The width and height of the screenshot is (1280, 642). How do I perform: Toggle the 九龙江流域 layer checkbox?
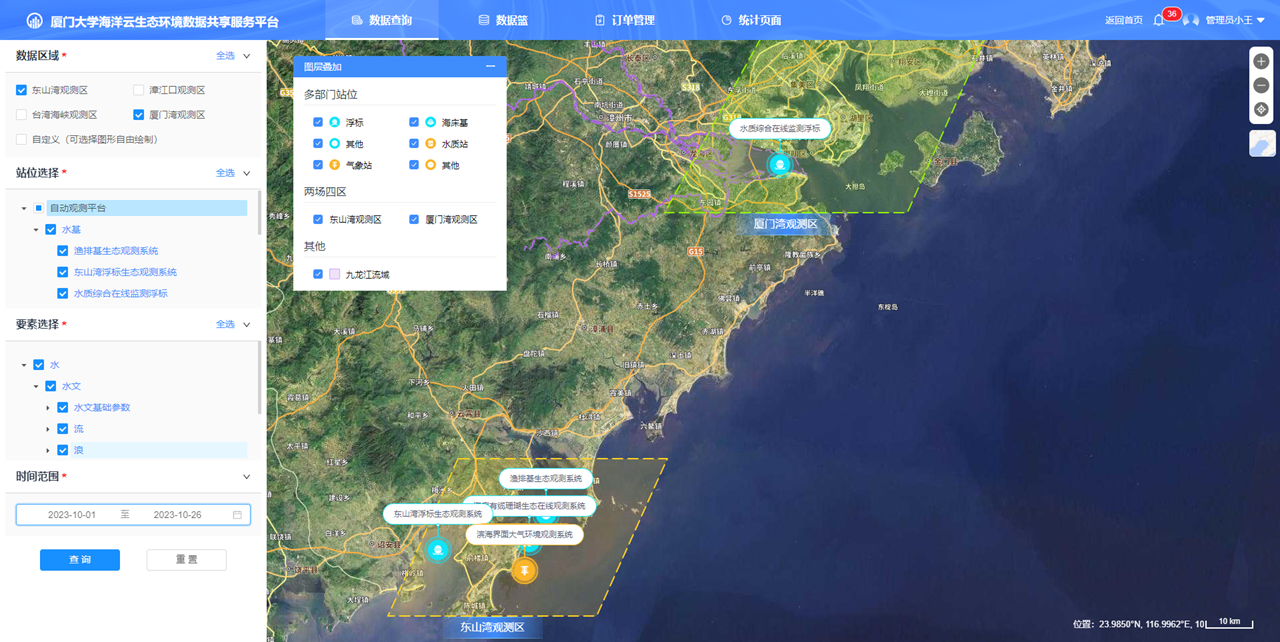(x=318, y=274)
